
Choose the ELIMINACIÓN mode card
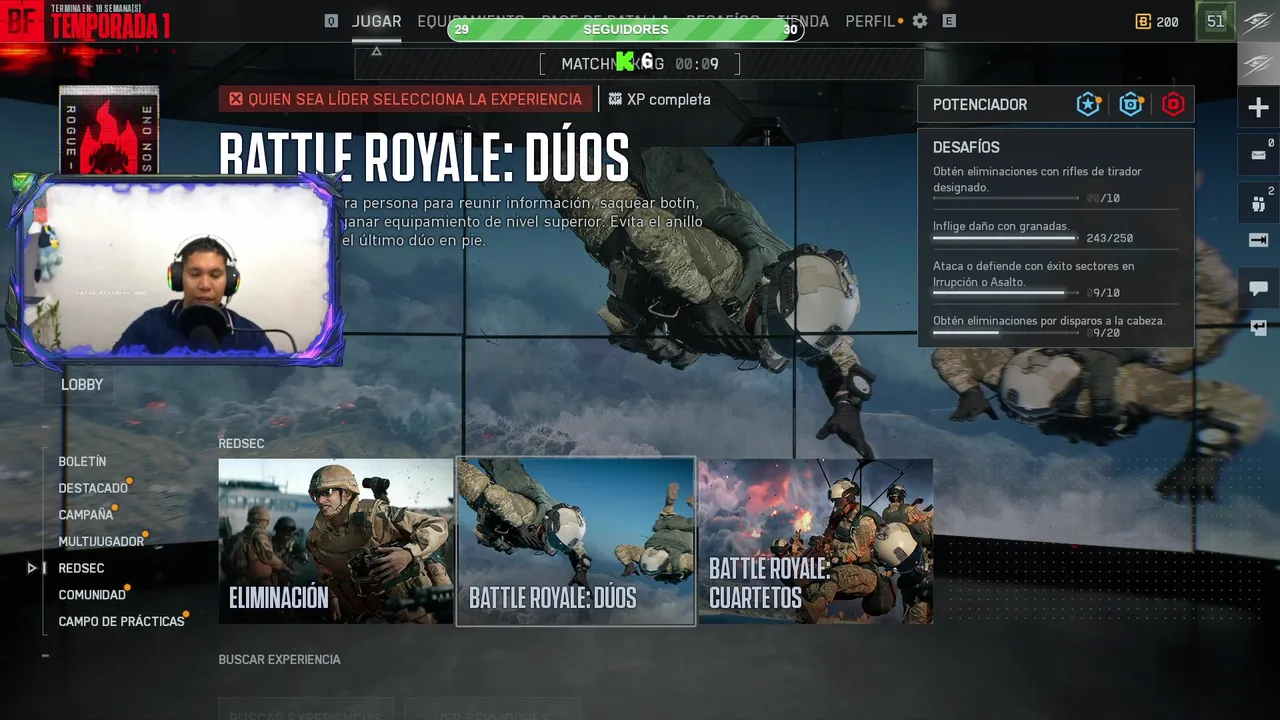coord(336,541)
